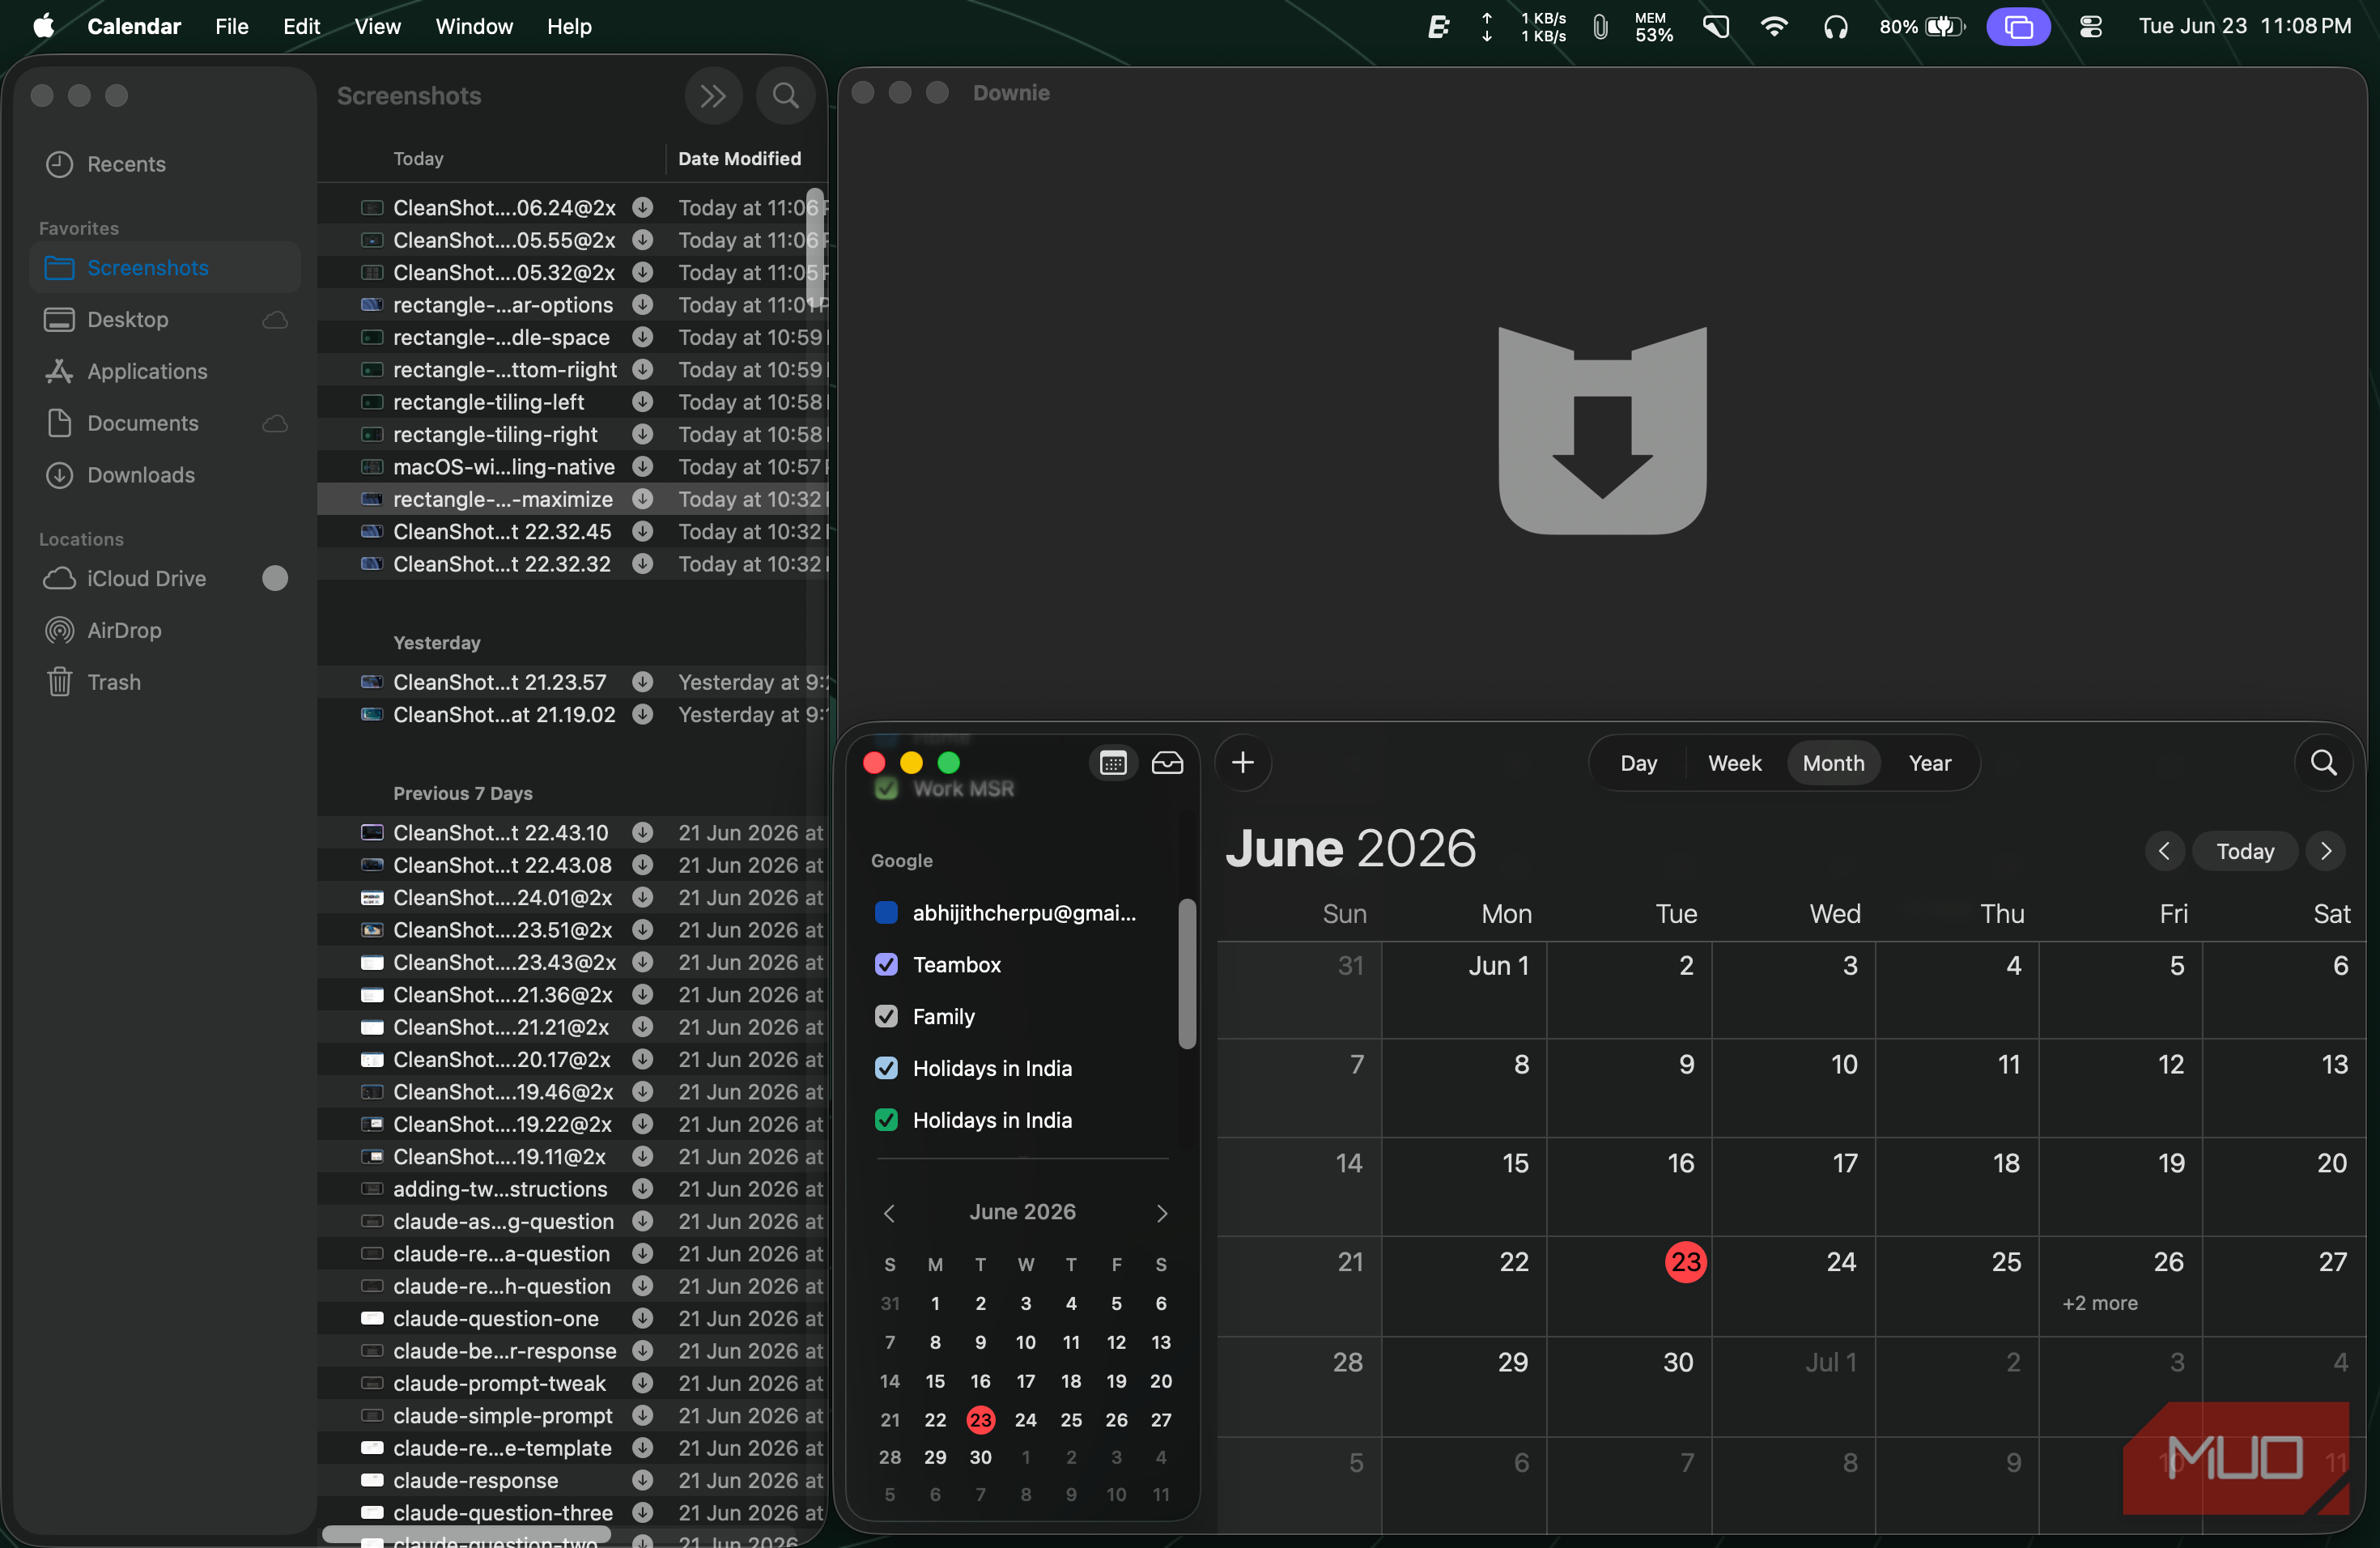This screenshot has height=1548, width=2380.
Task: Click iCloud download icon for rectangle-tiling-left
Action: coord(643,402)
